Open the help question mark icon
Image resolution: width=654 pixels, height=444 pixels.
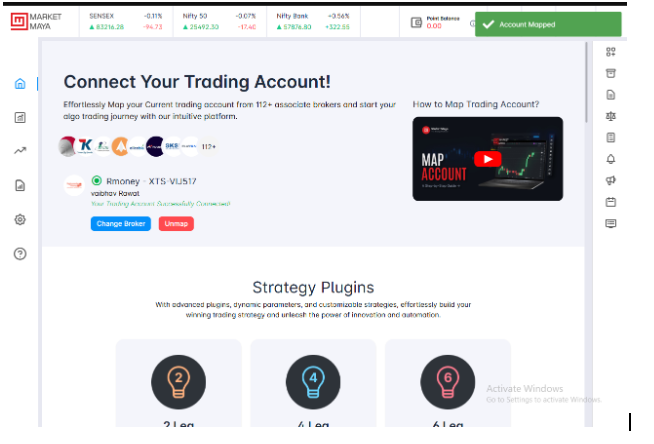(x=20, y=253)
